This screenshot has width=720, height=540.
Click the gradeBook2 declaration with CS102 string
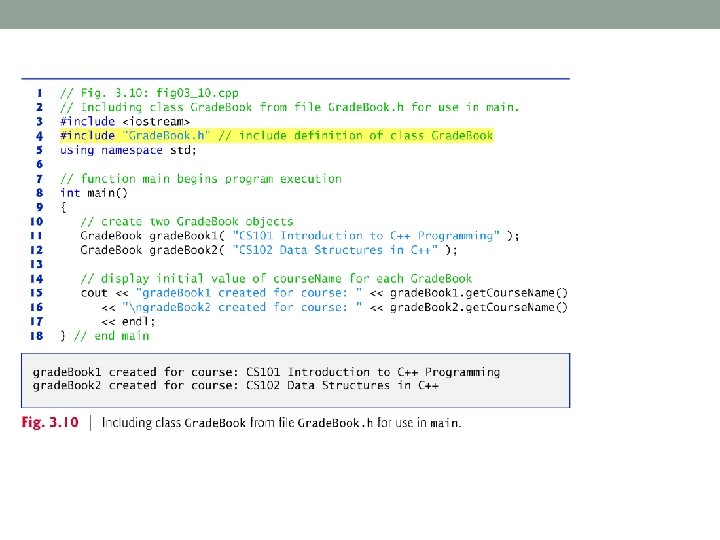pyautogui.click(x=269, y=250)
